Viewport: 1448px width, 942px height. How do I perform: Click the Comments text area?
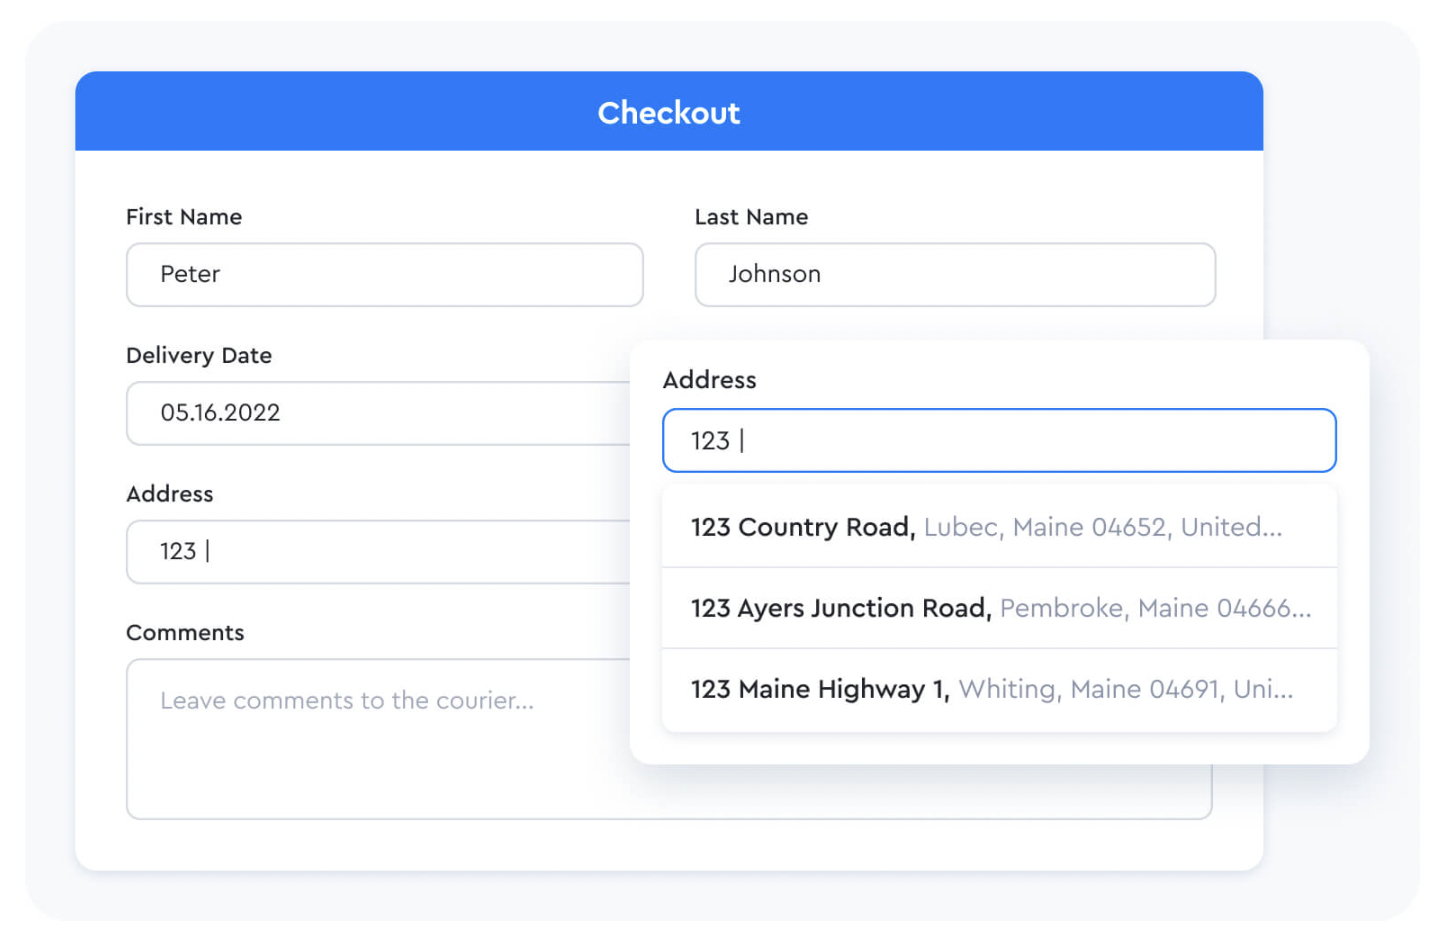point(378,738)
